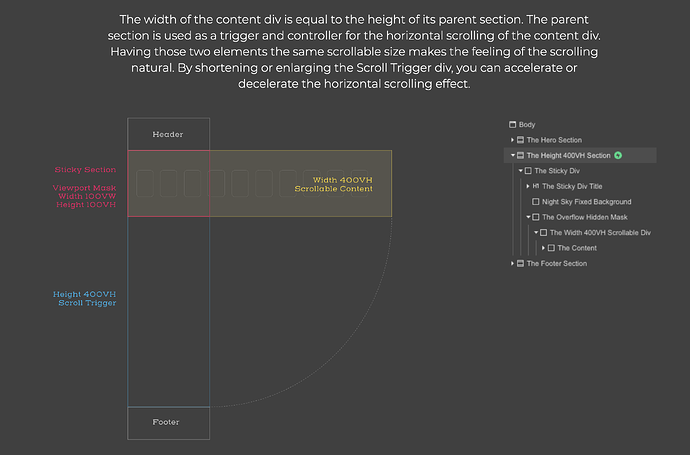Image resolution: width=690 pixels, height=455 pixels.
Task: Click the section icon beside The Footer Section
Action: (x=520, y=264)
